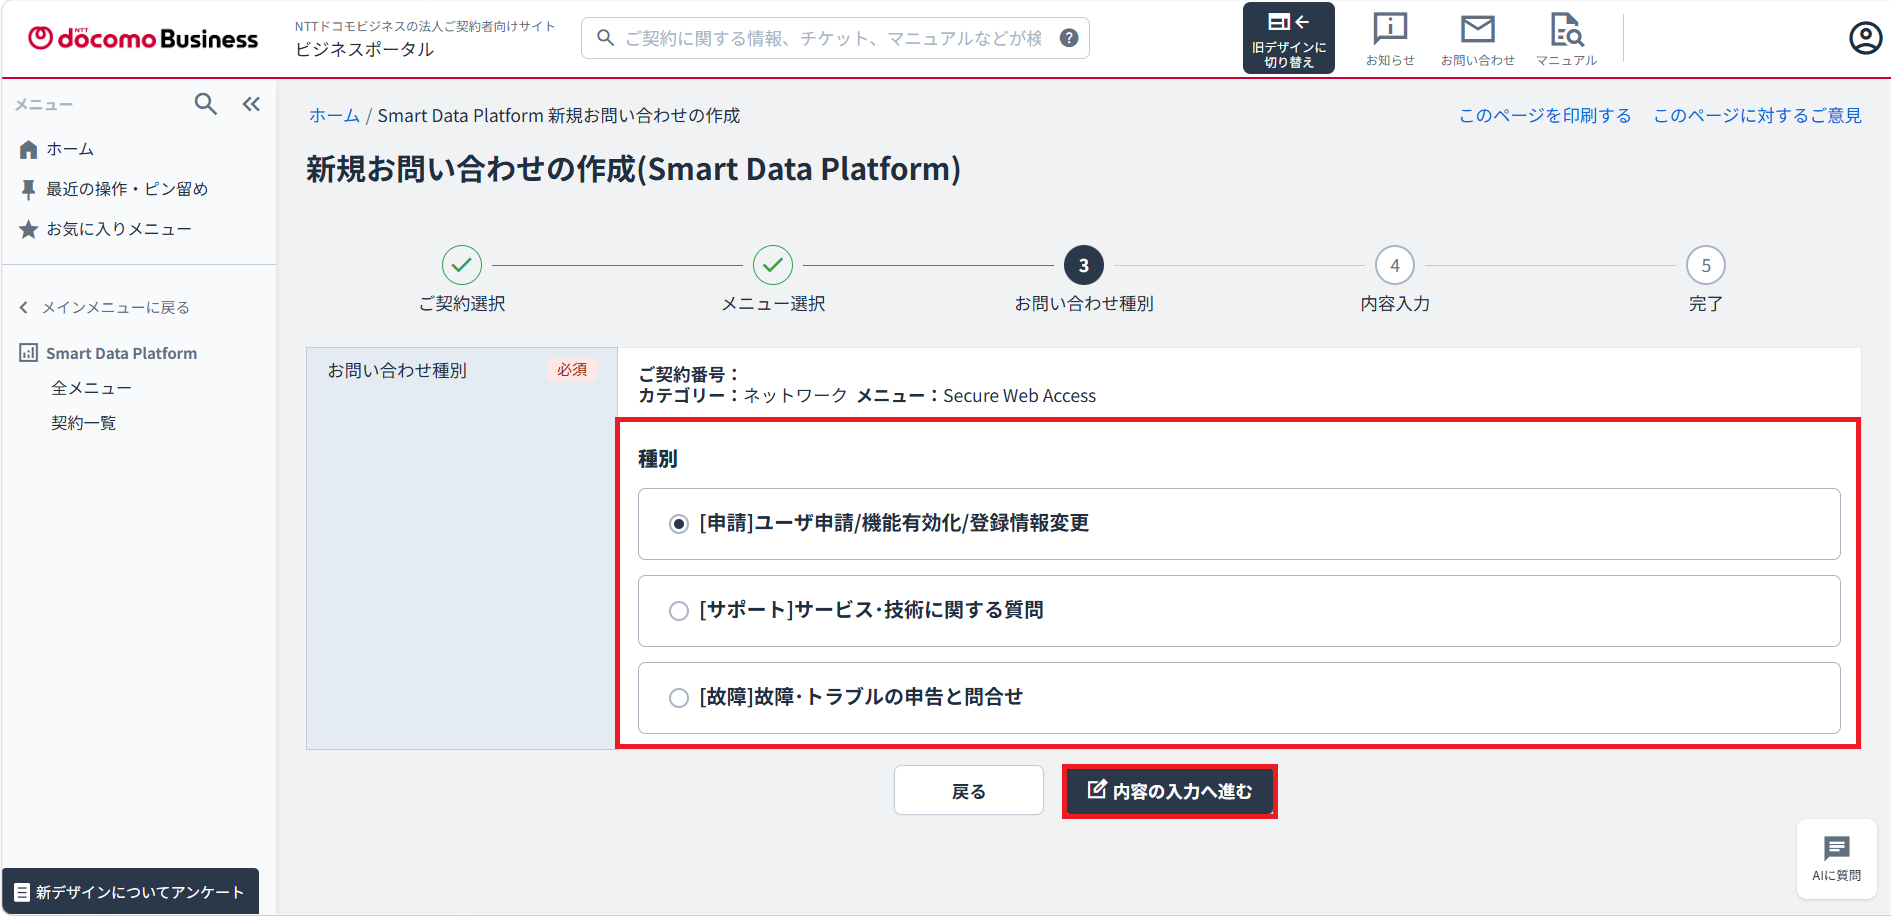Screen dimensions: 1891x916
Task: Return via メインメニューに戻る
Action: pos(104,307)
